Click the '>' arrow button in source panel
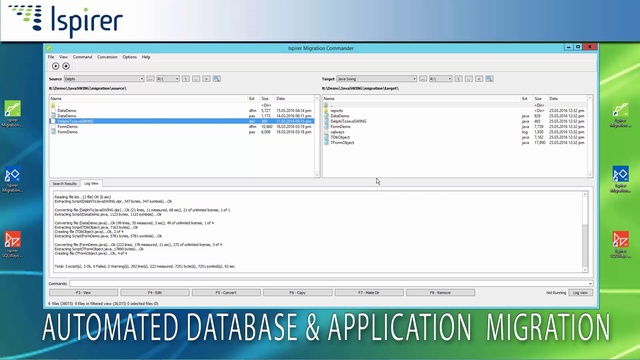The height and width of the screenshot is (360, 640). (206, 79)
